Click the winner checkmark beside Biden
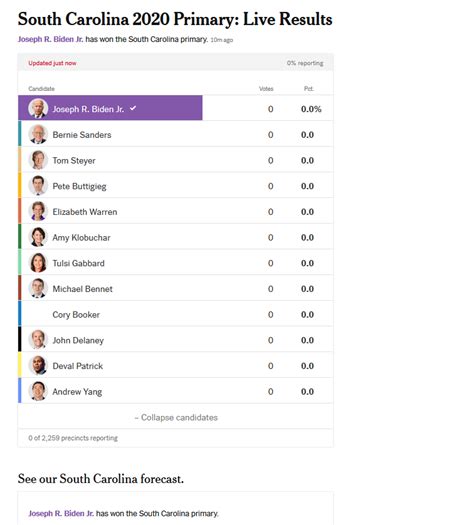The height and width of the screenshot is (525, 474). 133,108
